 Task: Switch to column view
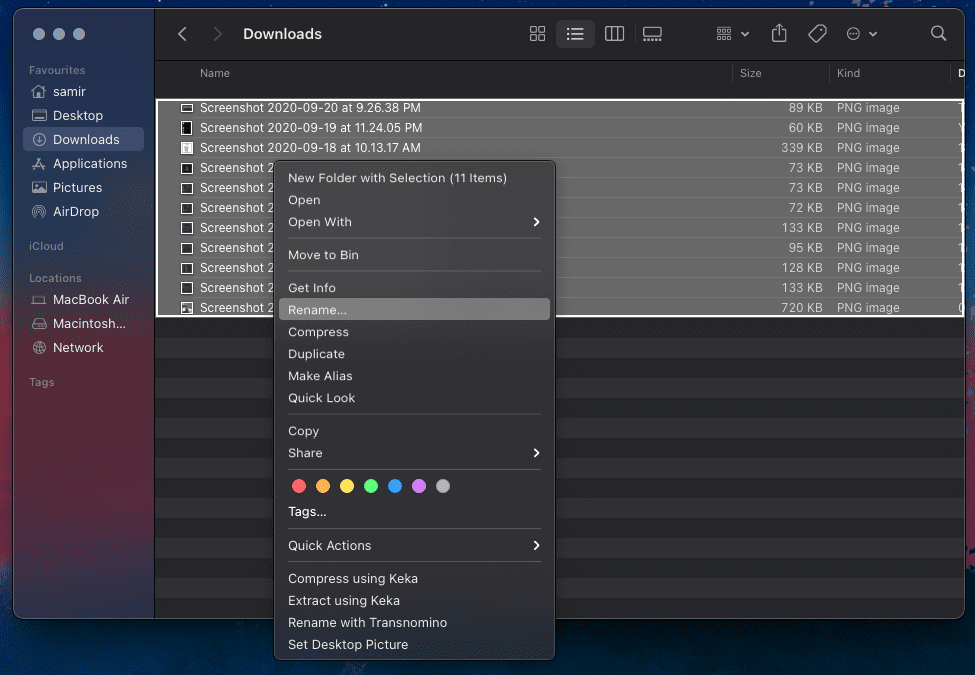point(614,34)
